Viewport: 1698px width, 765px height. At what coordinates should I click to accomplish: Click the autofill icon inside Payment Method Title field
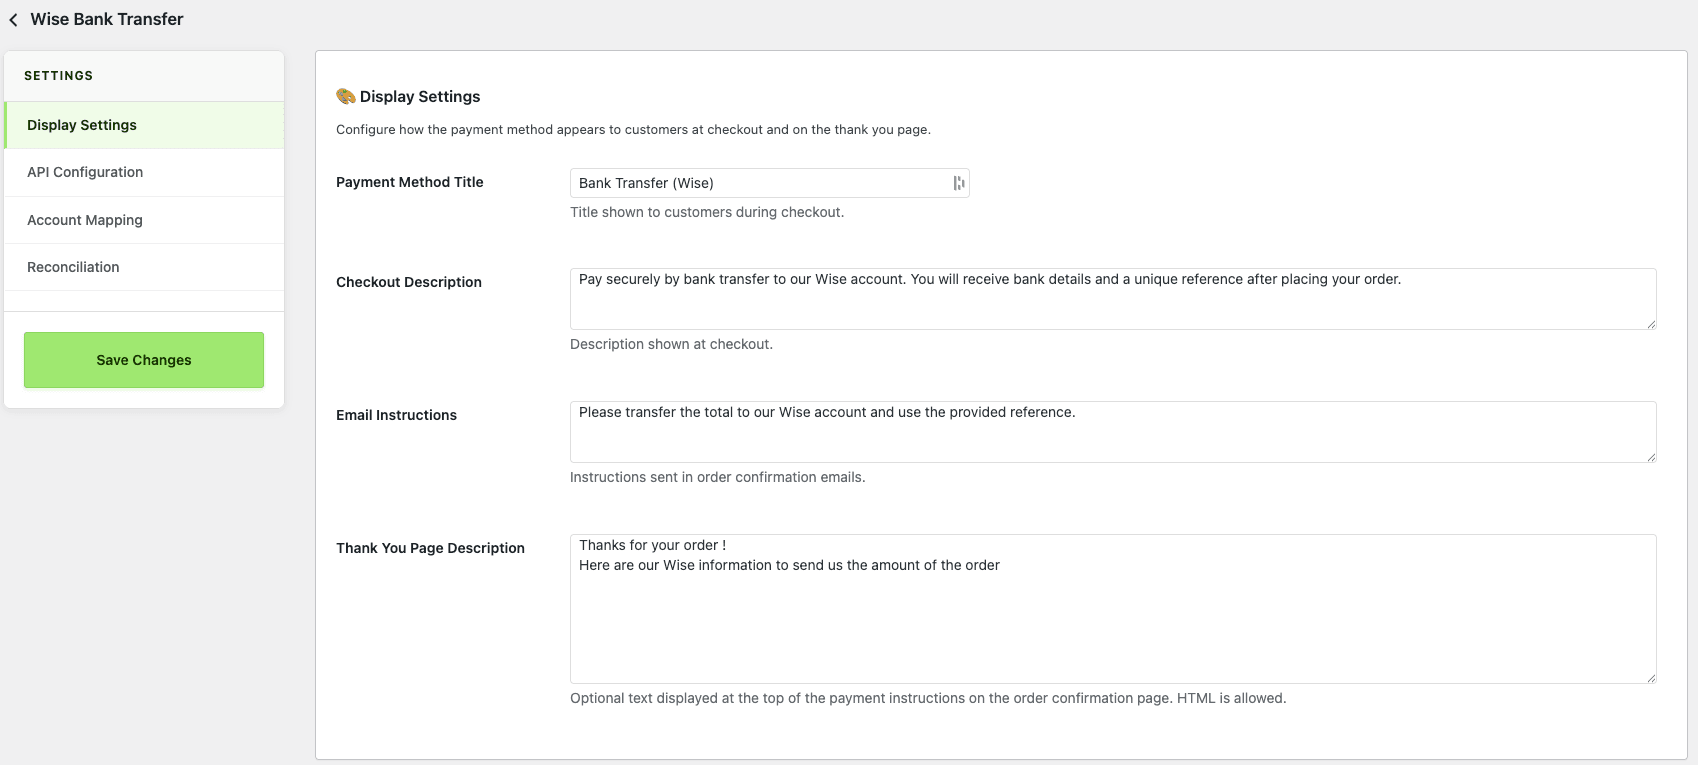958,183
